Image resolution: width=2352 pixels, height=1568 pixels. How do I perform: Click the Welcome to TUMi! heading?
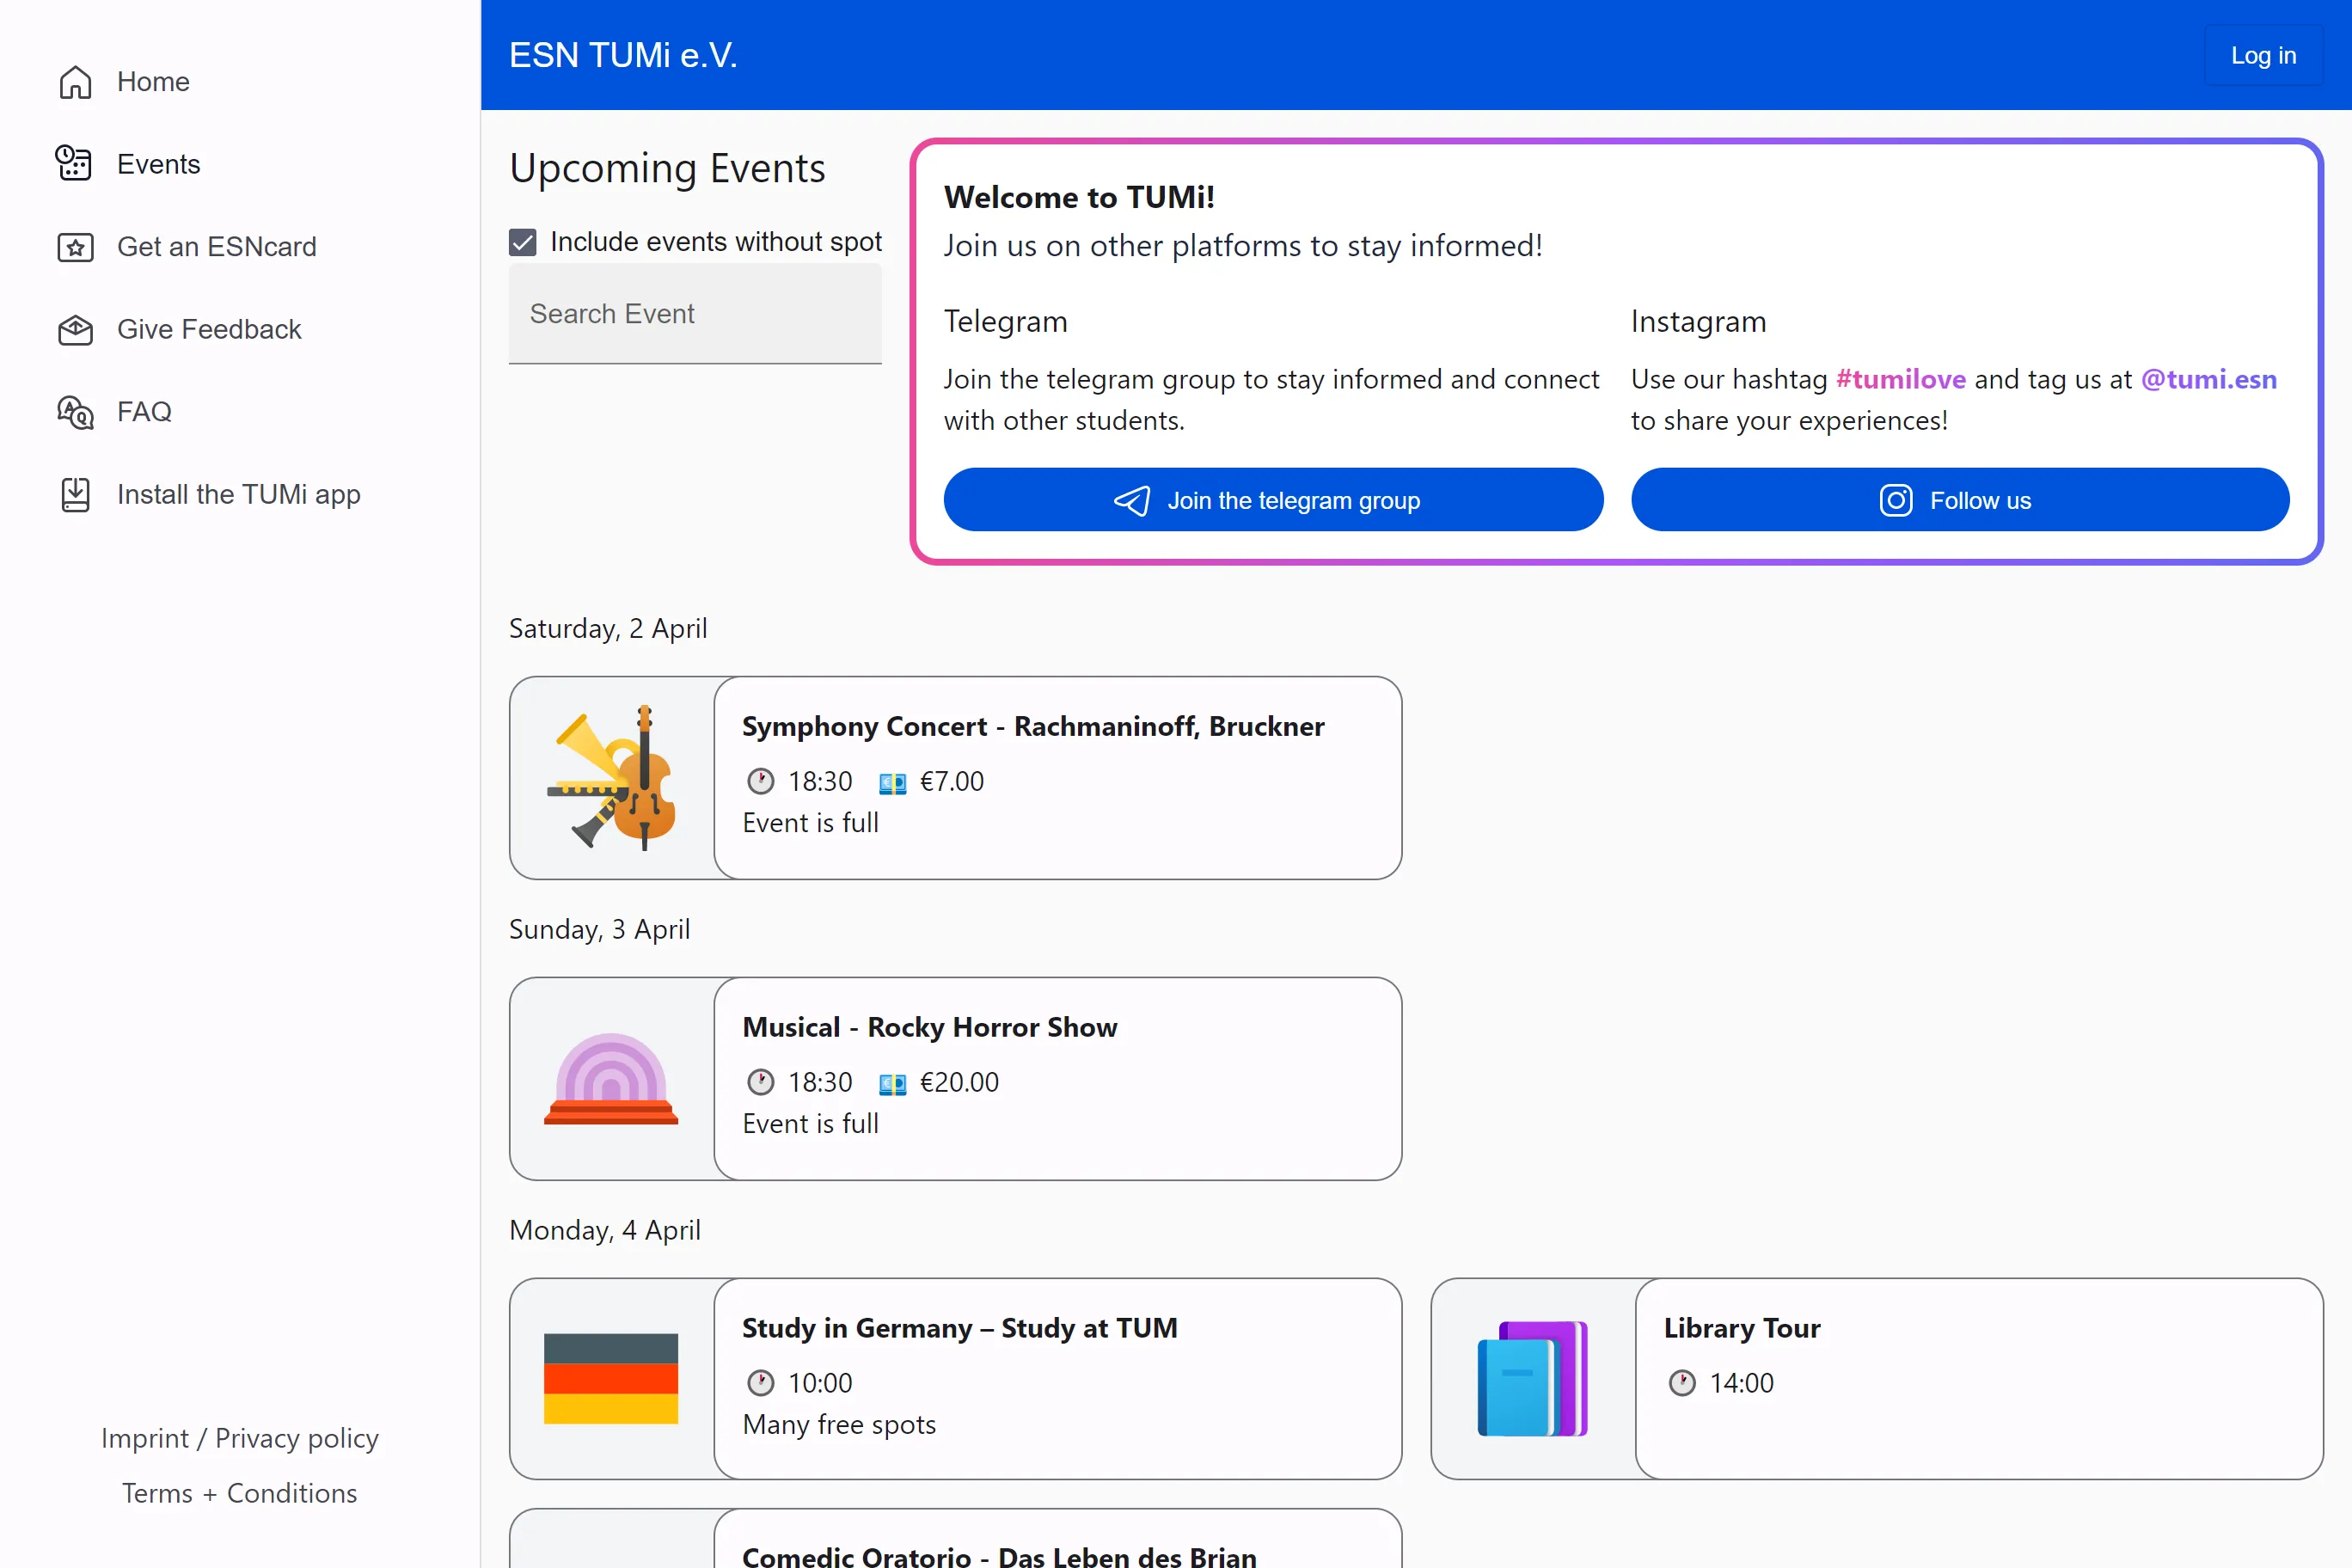[1079, 197]
